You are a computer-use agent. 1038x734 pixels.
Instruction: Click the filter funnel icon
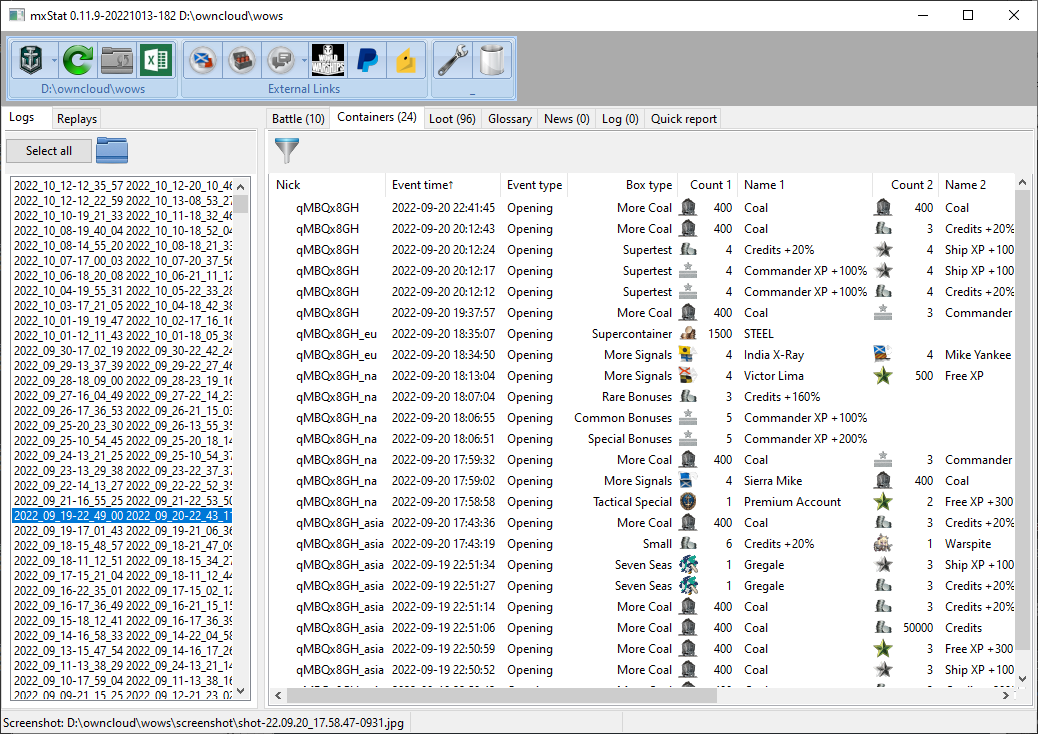click(287, 150)
